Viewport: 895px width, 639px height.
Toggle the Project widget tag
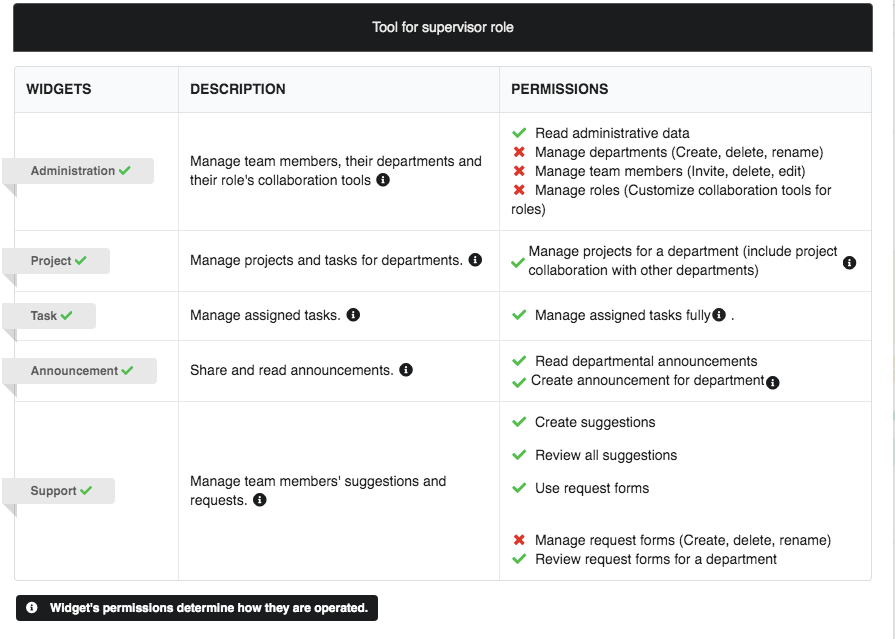58,261
